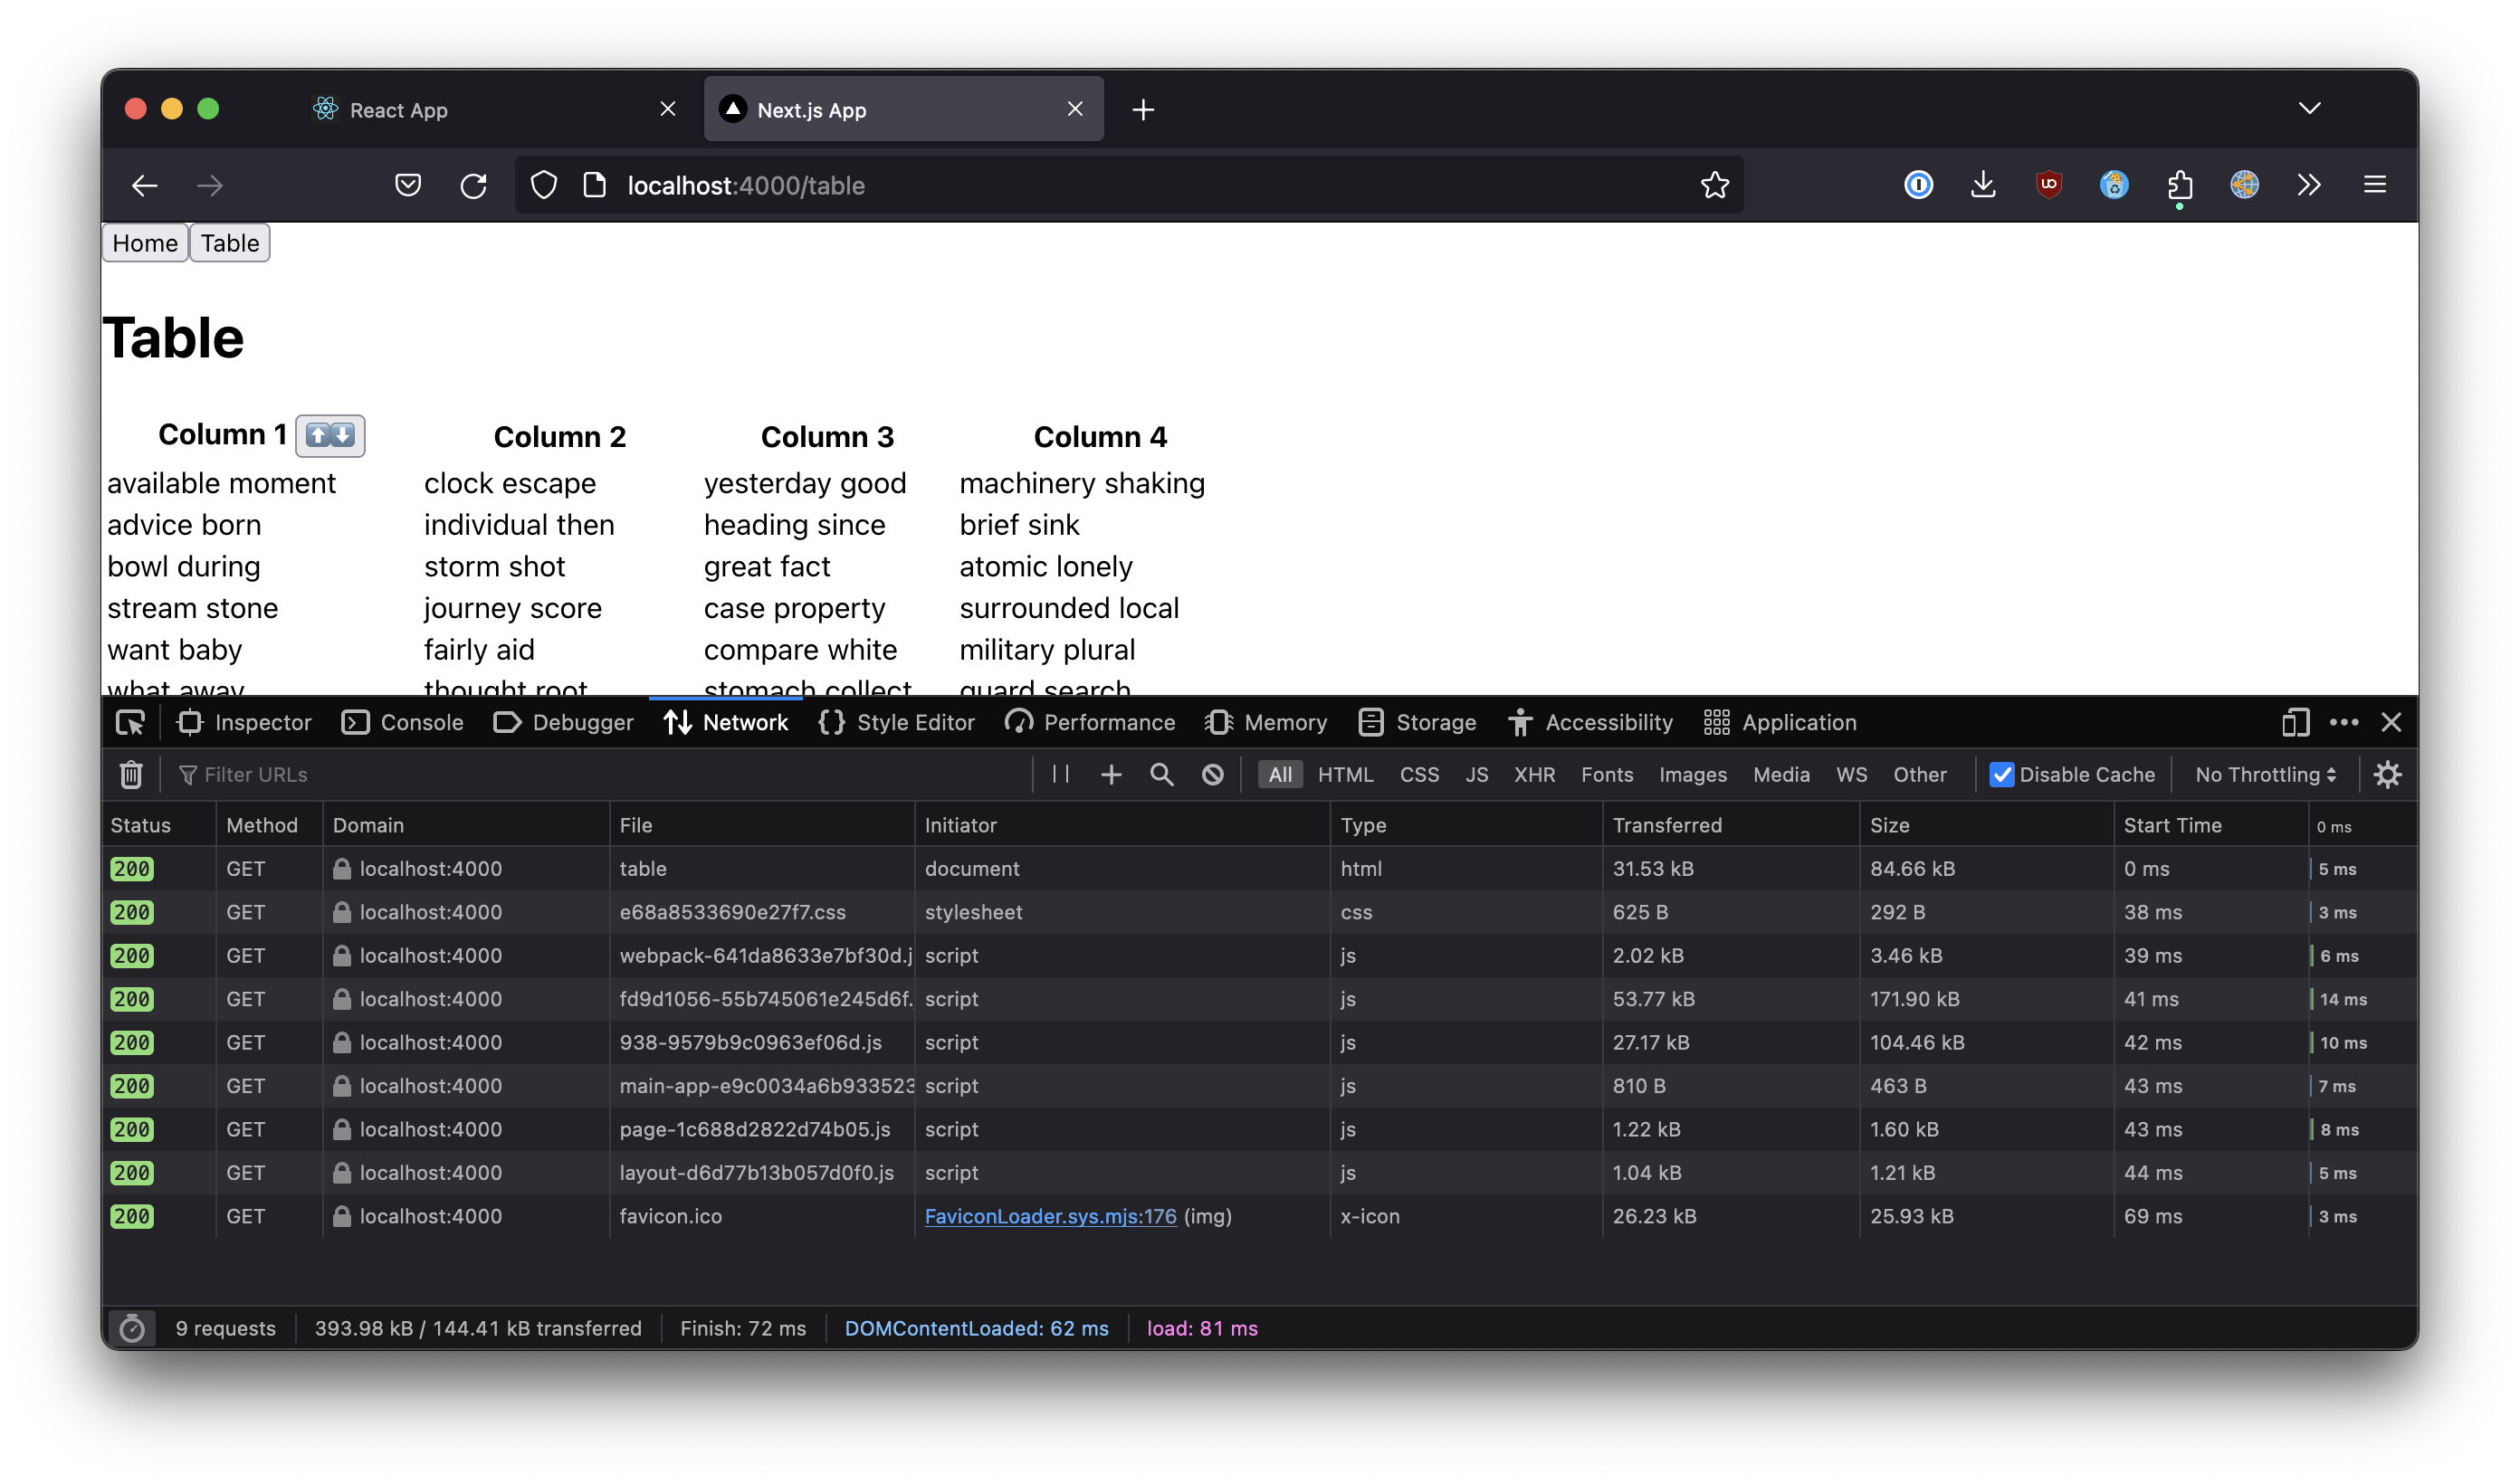Add a new blocked request with plus

[x=1111, y=774]
